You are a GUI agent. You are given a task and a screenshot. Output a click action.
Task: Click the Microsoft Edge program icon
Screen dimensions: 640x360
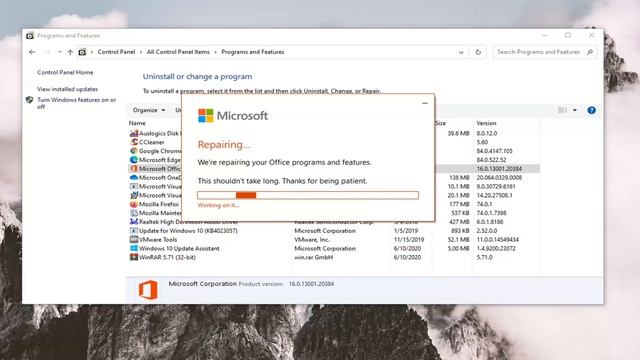pyautogui.click(x=133, y=160)
